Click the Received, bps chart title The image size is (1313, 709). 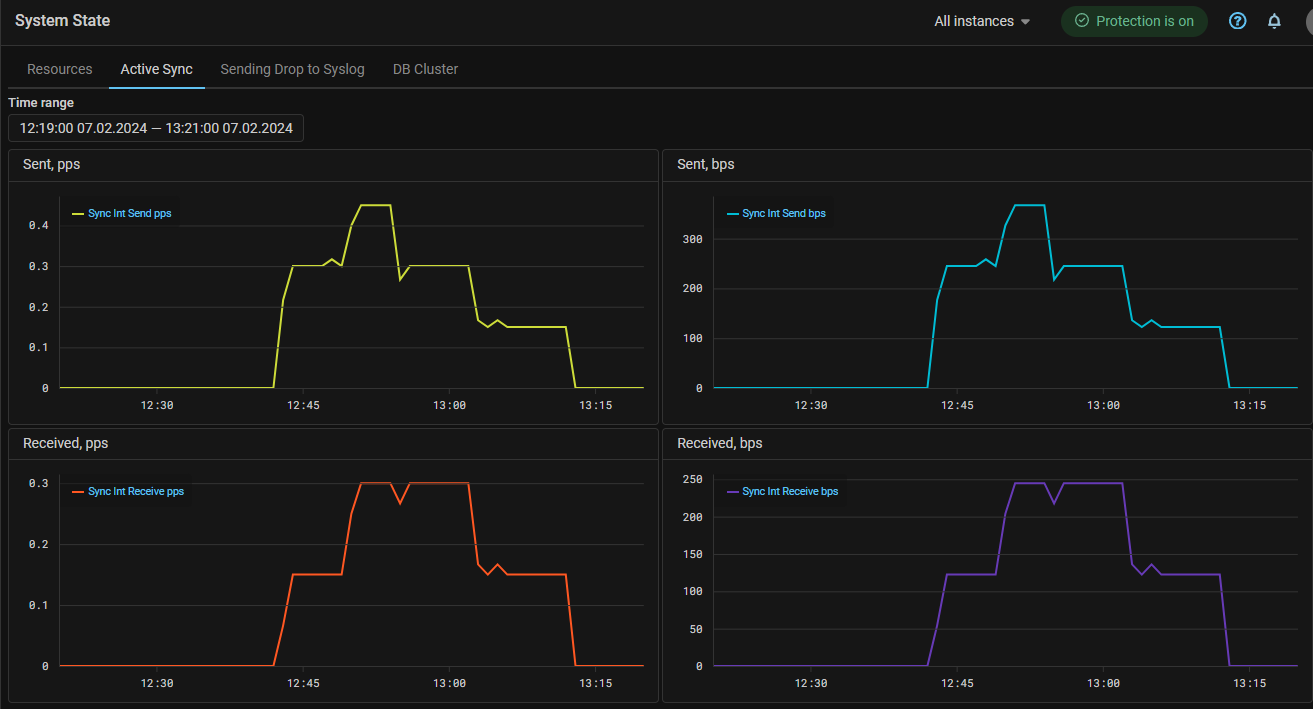point(719,443)
